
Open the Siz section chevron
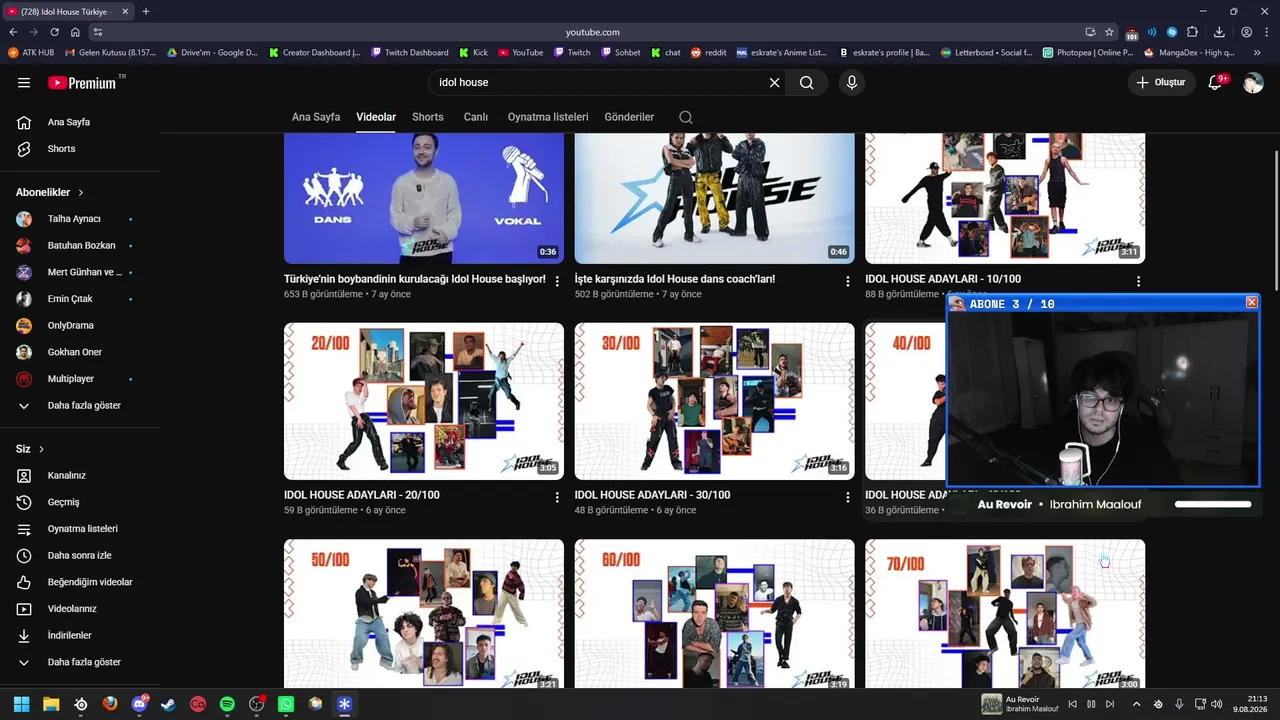(41, 449)
